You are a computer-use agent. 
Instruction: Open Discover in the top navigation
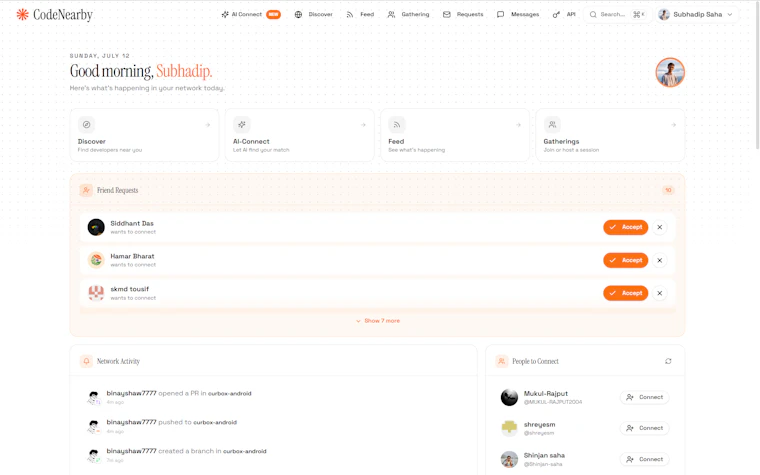[x=314, y=15]
